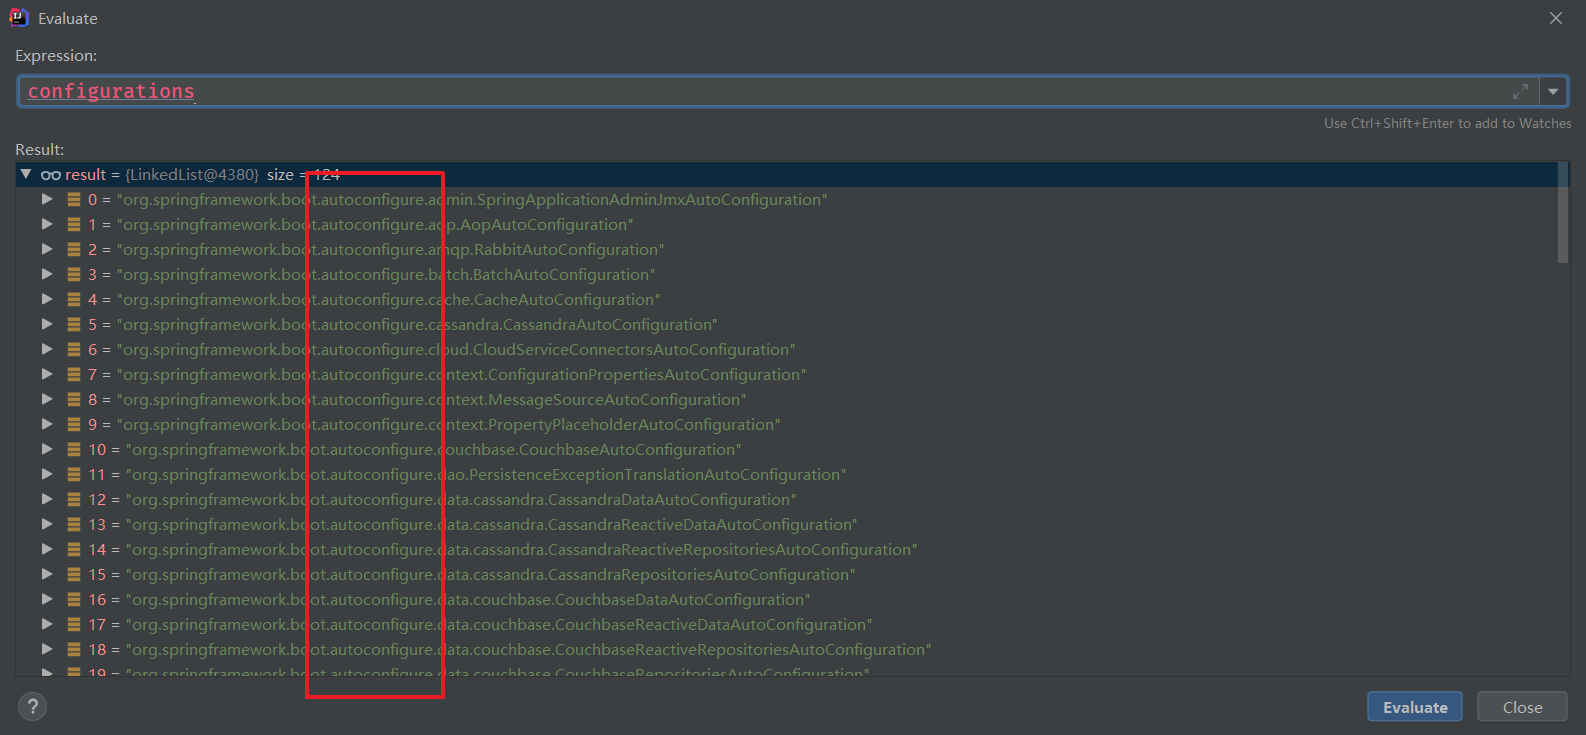The height and width of the screenshot is (735, 1586).
Task: Click the field icon of element 15
Action: click(74, 575)
